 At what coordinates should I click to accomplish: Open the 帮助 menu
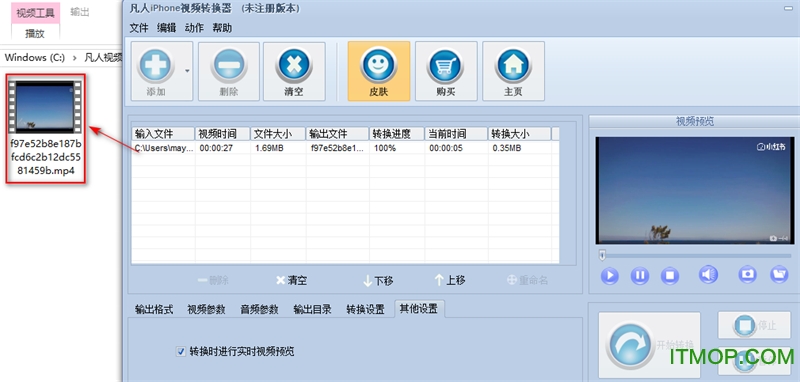point(222,28)
